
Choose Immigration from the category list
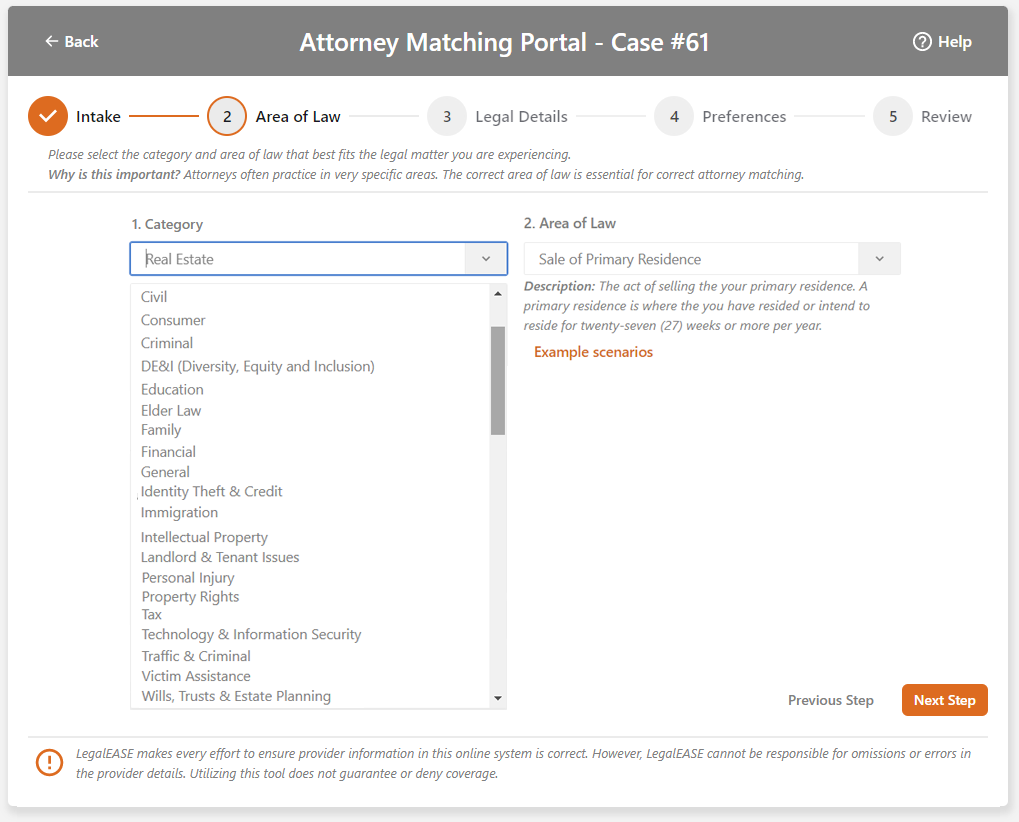point(179,513)
